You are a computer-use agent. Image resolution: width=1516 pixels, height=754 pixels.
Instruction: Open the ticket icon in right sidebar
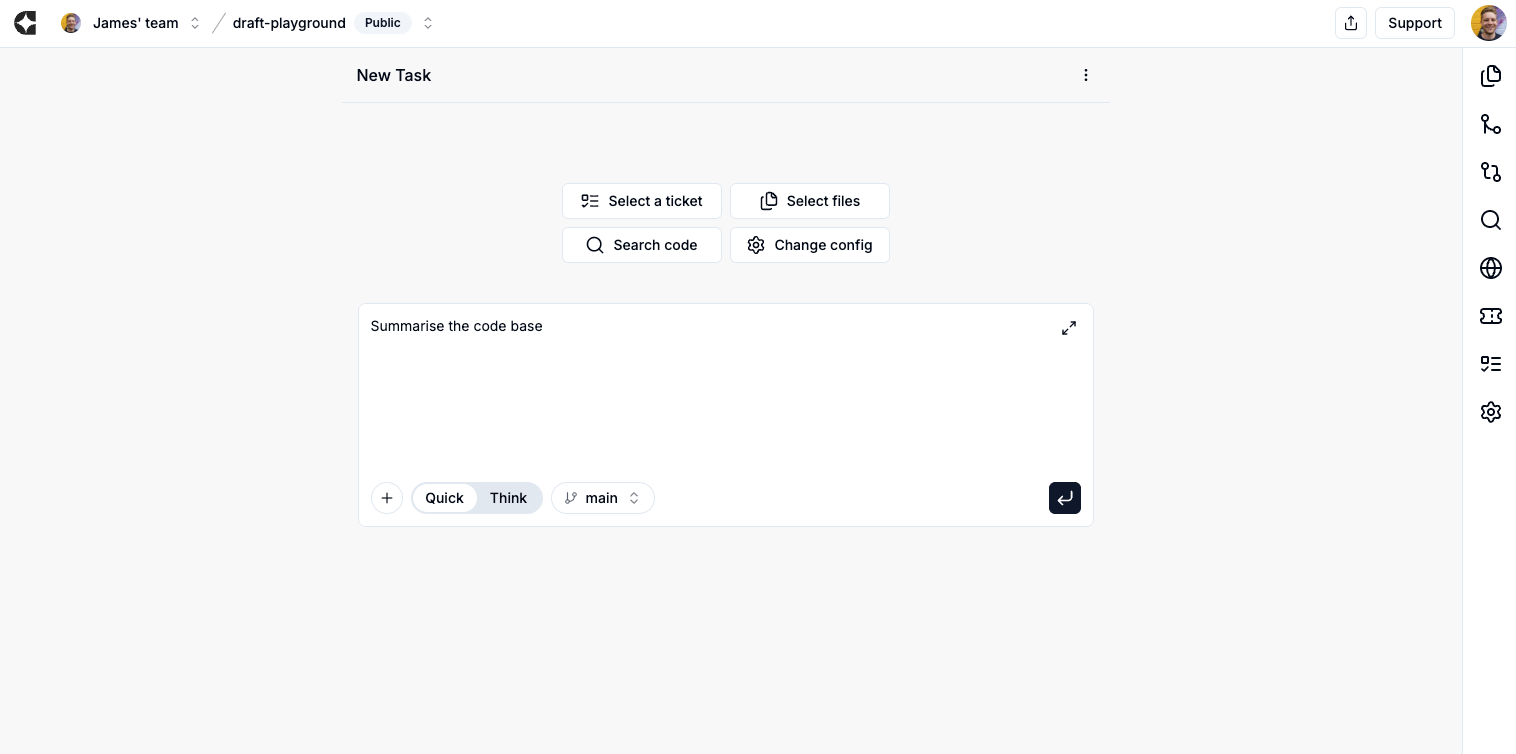tap(1490, 316)
